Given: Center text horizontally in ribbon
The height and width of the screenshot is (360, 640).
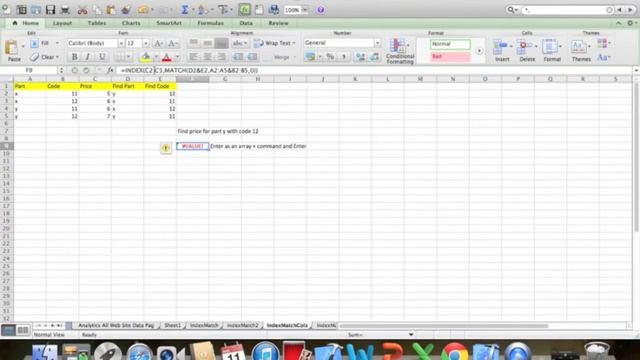Looking at the screenshot, I should coord(207,57).
